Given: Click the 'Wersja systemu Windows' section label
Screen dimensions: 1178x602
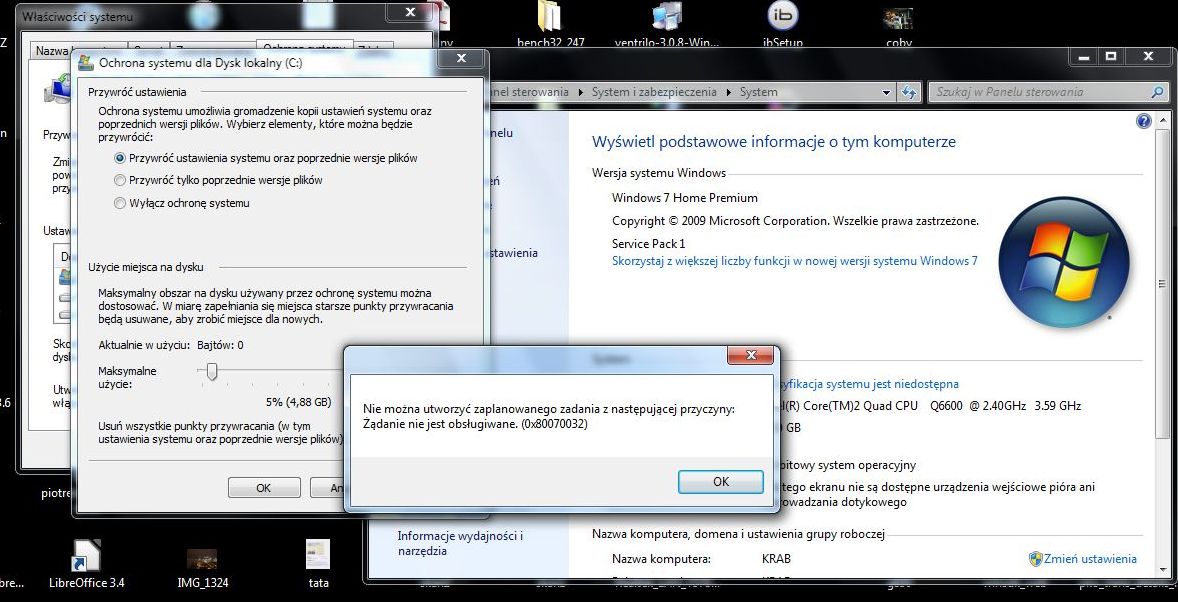Looking at the screenshot, I should 659,174.
